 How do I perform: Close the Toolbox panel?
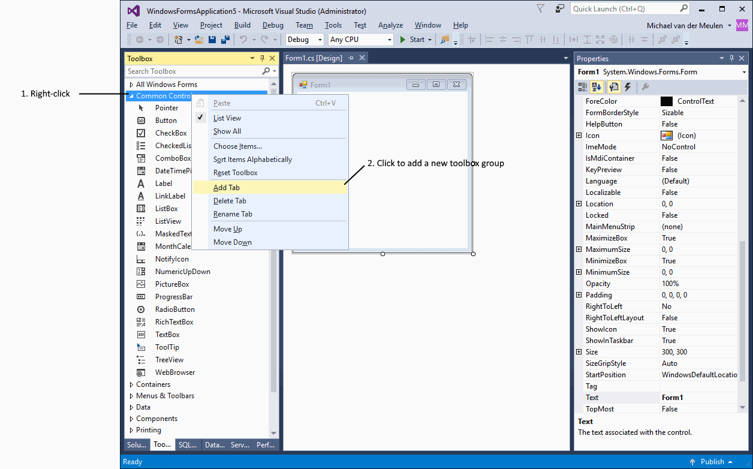(272, 58)
